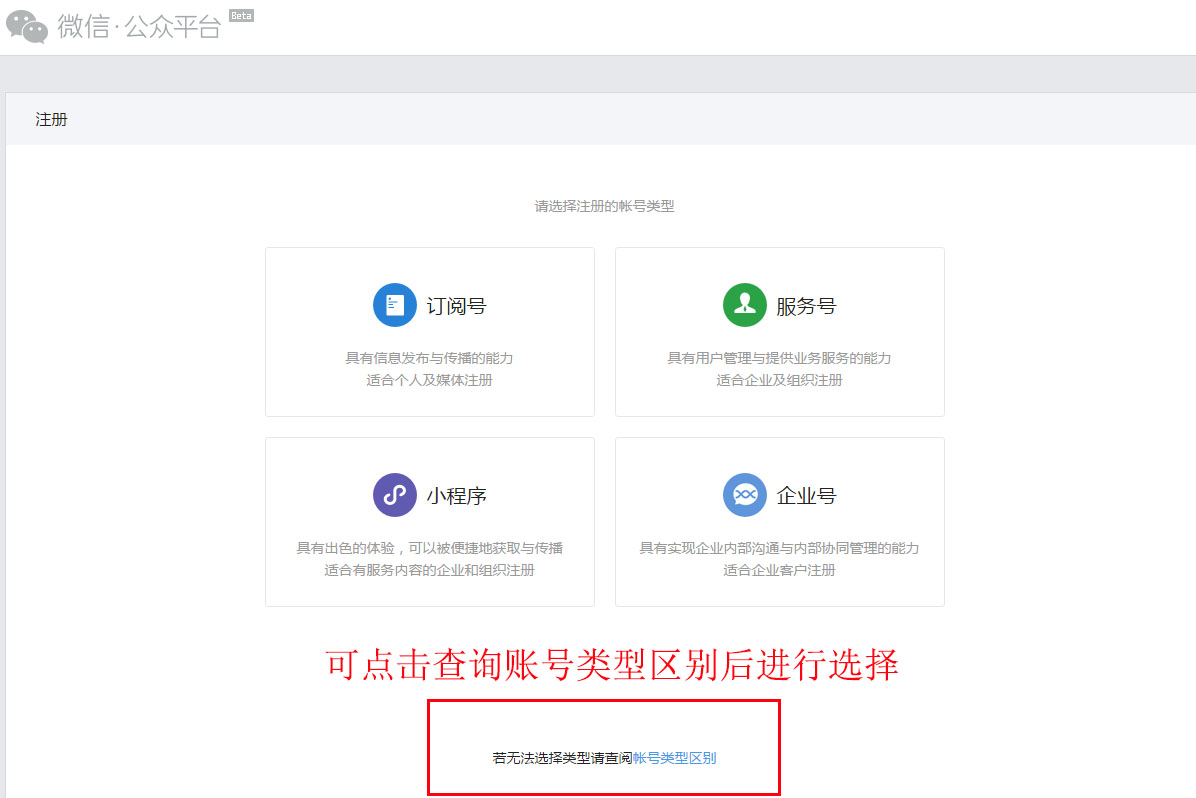Viewport: 1196px width, 798px height.
Task: Click the 若无法选择类型请查阅 text
Action: (x=562, y=758)
